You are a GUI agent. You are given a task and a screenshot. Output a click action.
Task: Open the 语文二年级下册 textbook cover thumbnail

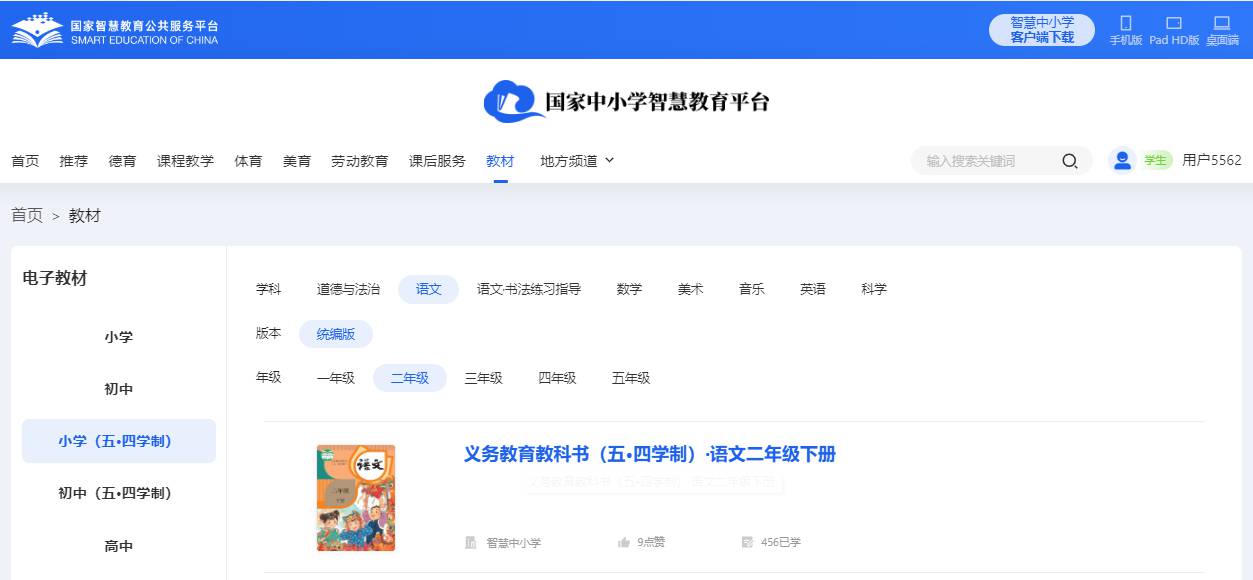[x=356, y=498]
